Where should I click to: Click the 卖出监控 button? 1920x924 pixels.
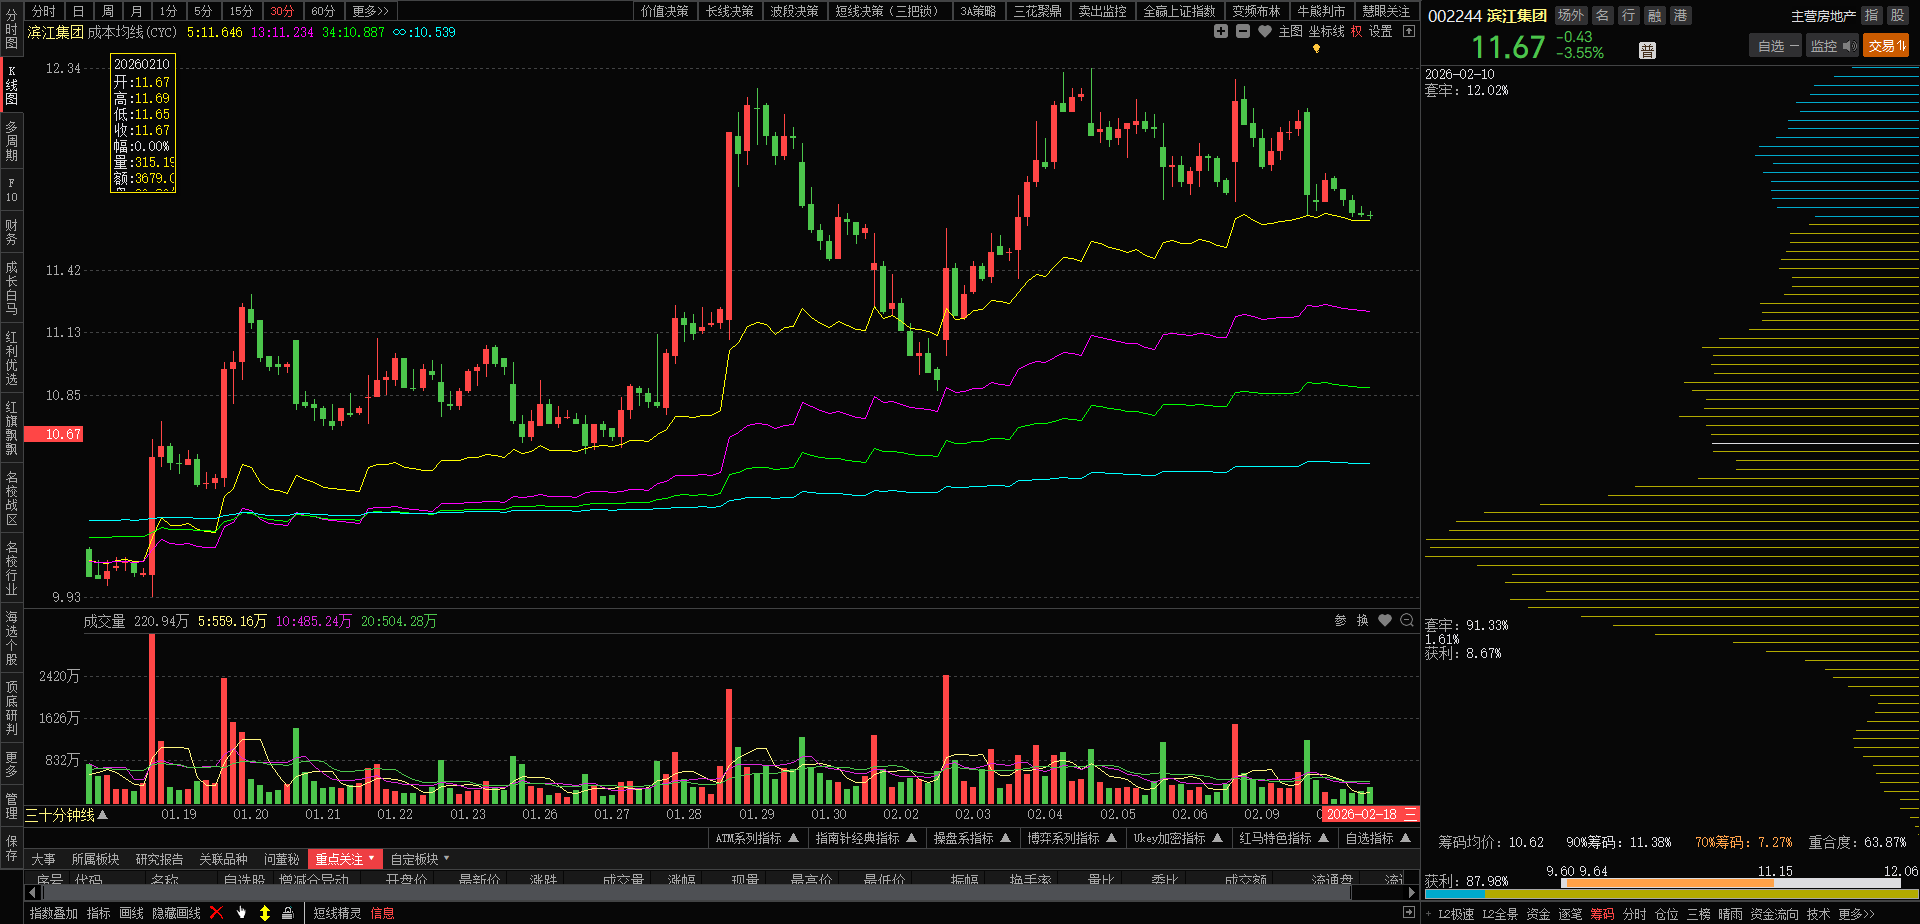1102,11
